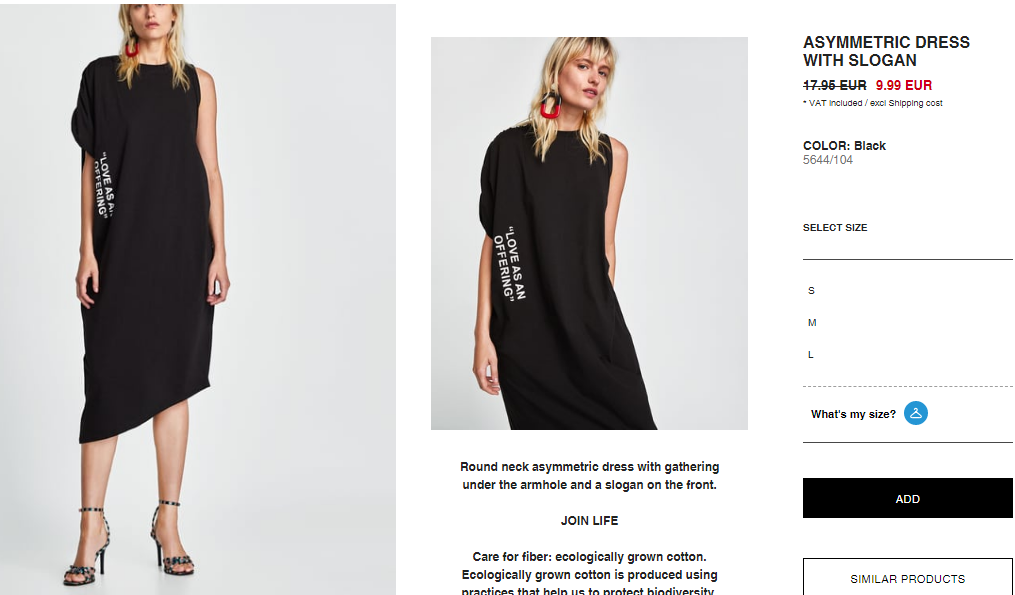
Task: Click the crossed-out 17.95 EUR price
Action: 834,85
